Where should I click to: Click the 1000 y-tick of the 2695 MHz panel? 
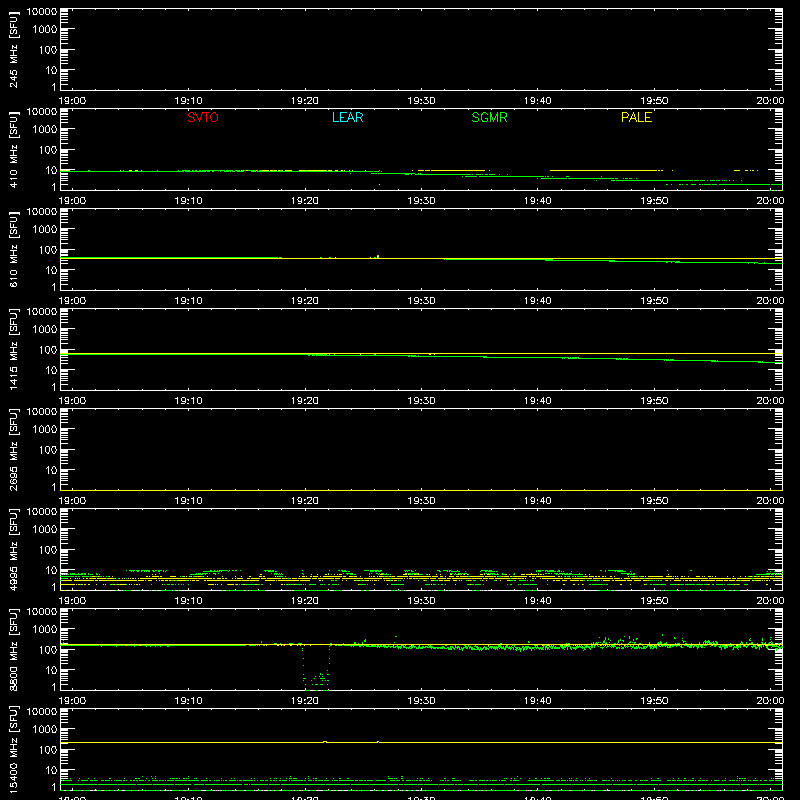(44, 430)
